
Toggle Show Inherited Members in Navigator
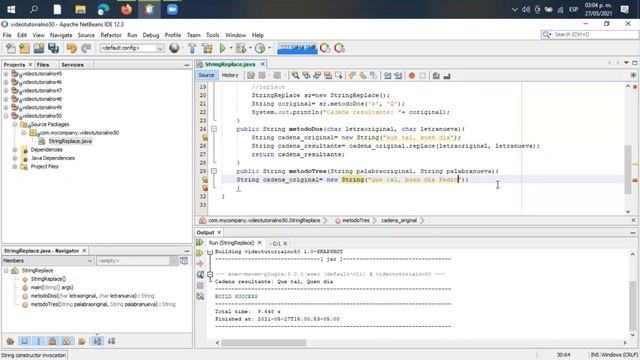10,341
